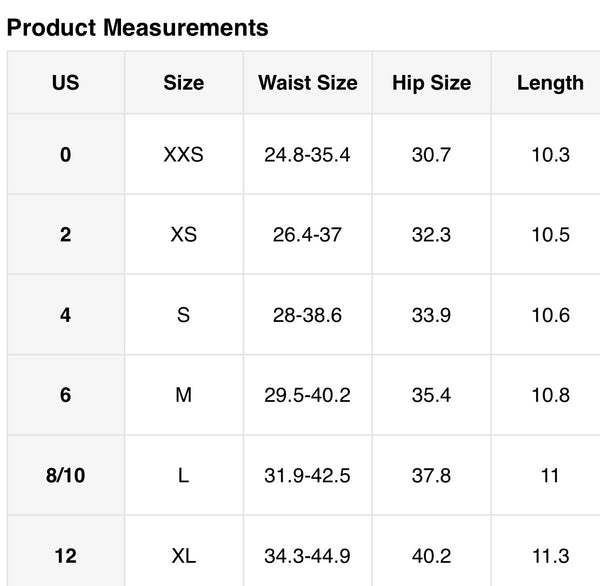Image resolution: width=600 pixels, height=586 pixels.
Task: Click waist value 31.9-42.5
Action: [307, 475]
